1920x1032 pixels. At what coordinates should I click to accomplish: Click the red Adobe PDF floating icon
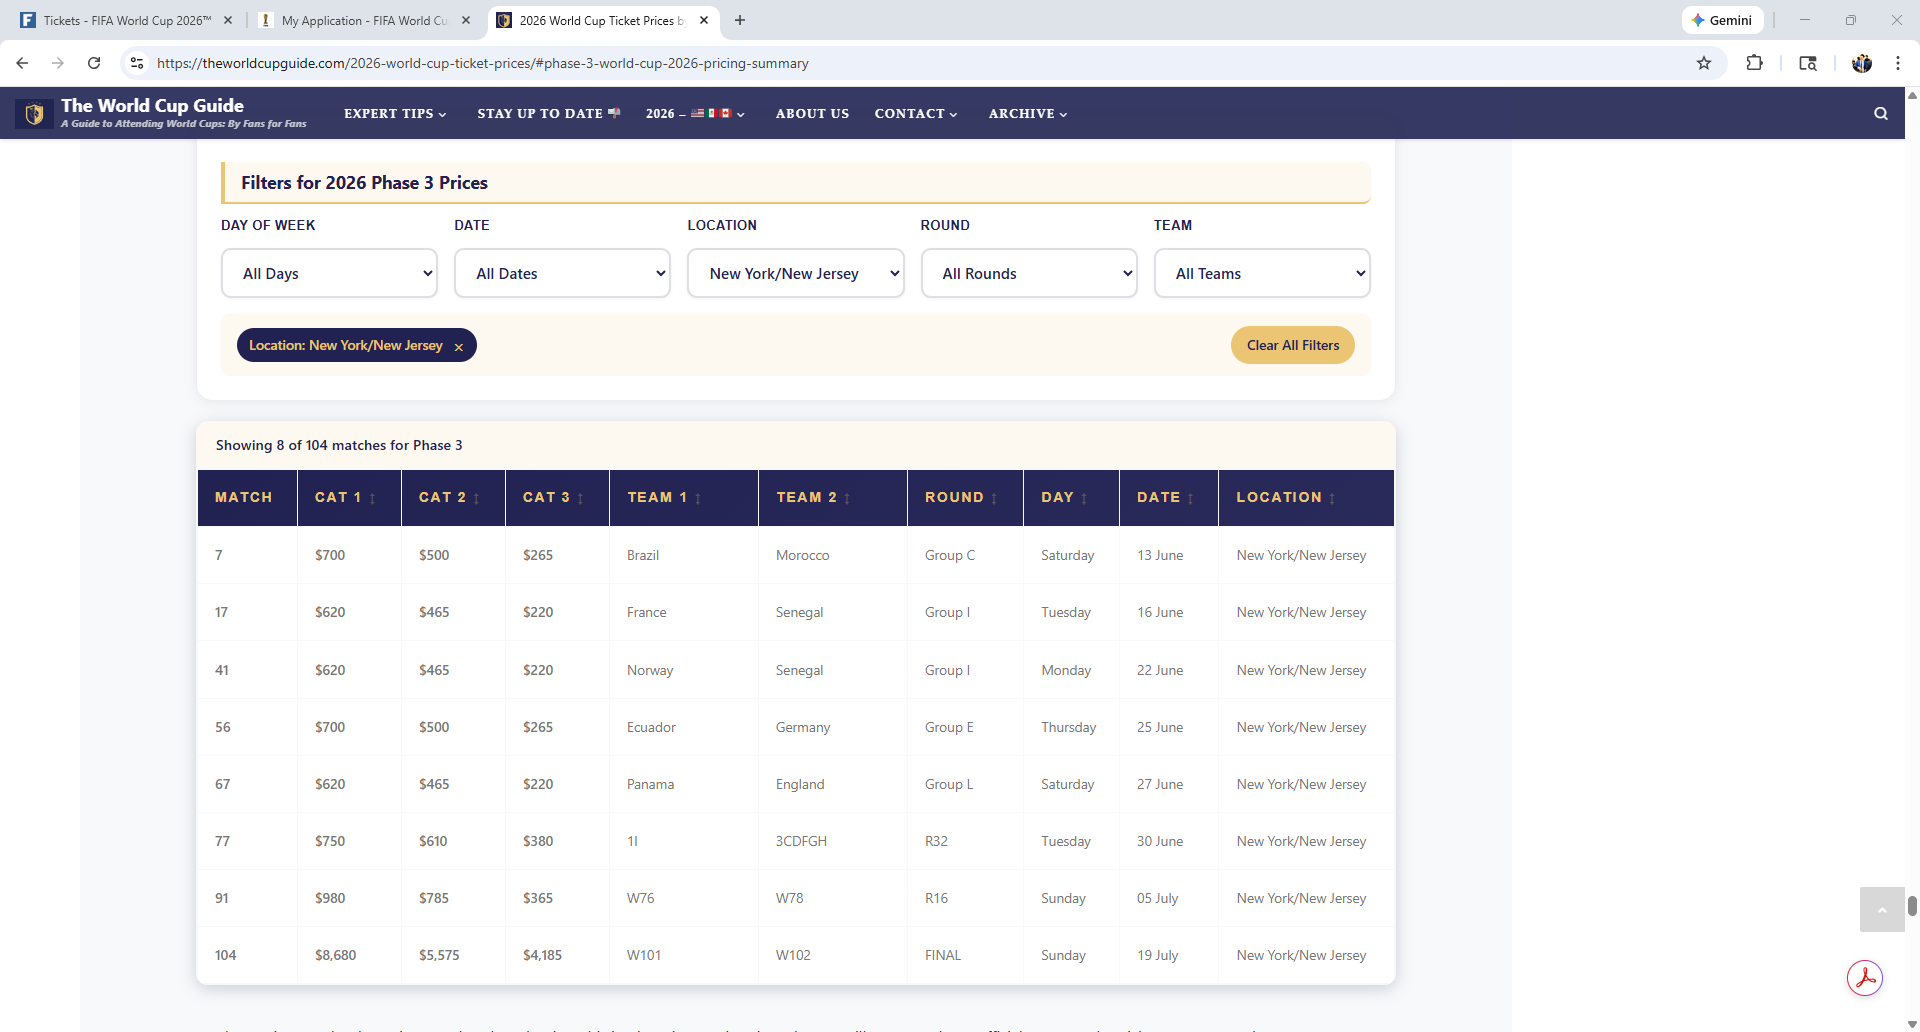click(x=1864, y=978)
